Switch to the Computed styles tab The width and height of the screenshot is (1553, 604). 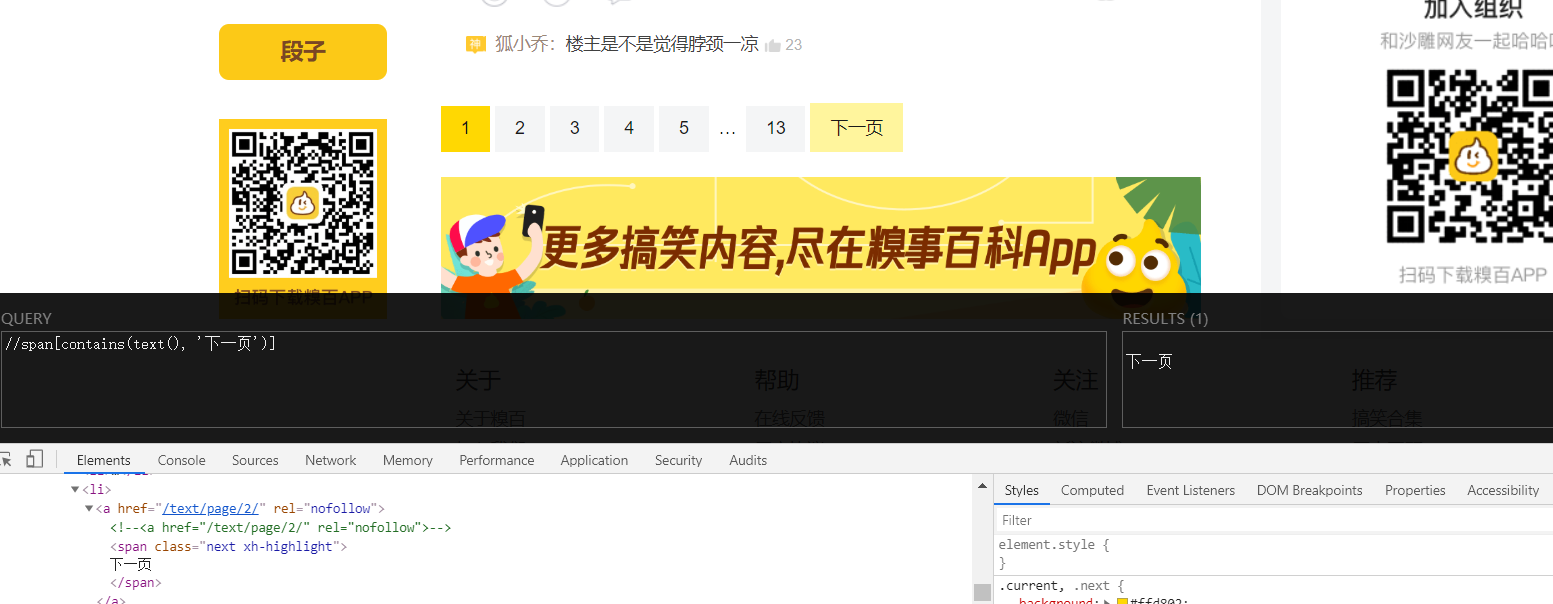tap(1092, 490)
